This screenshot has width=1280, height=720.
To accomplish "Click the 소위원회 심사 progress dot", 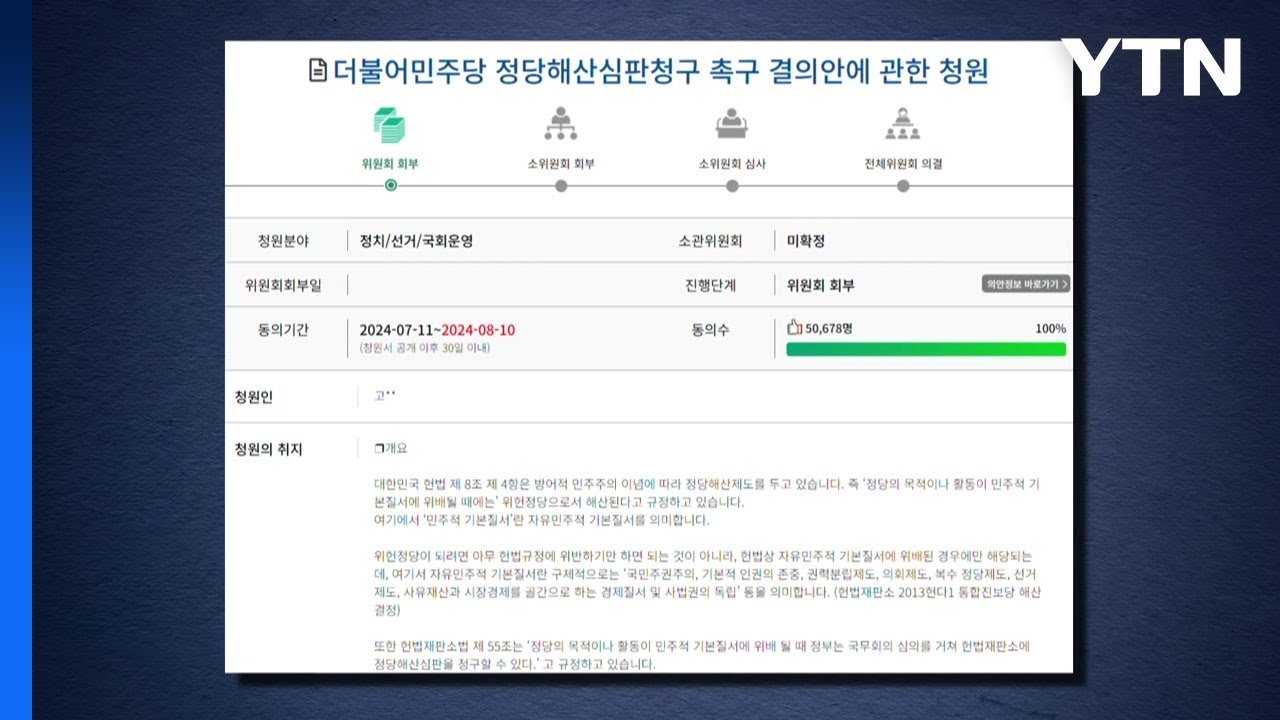I will pos(732,186).
